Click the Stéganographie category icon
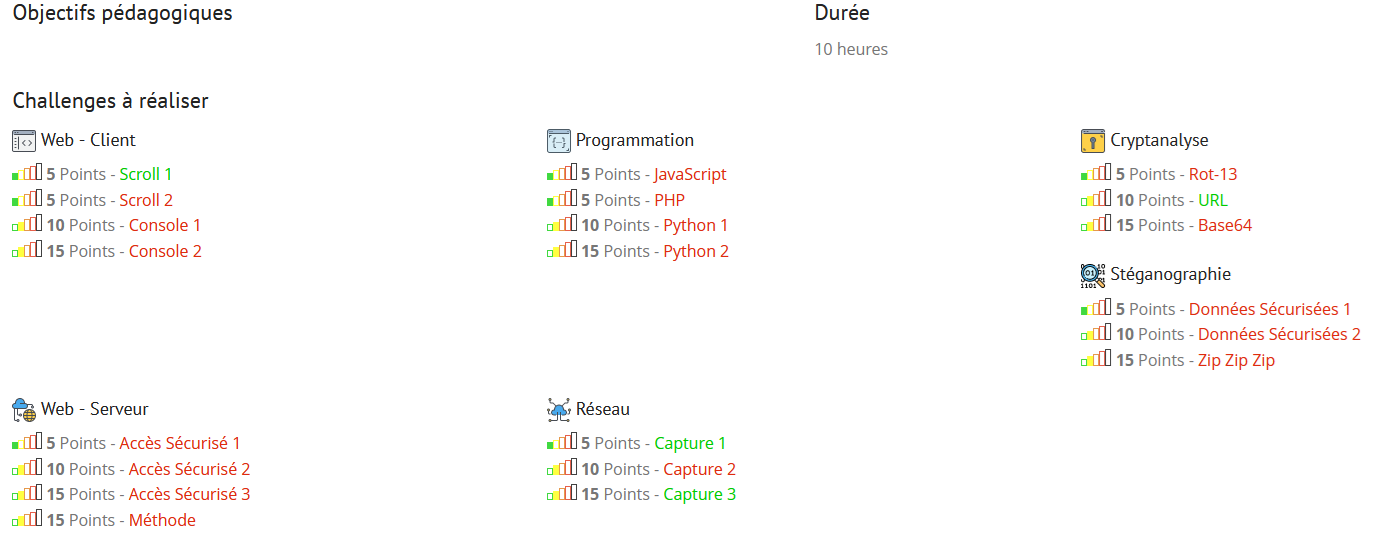1379x539 pixels. pos(1093,275)
